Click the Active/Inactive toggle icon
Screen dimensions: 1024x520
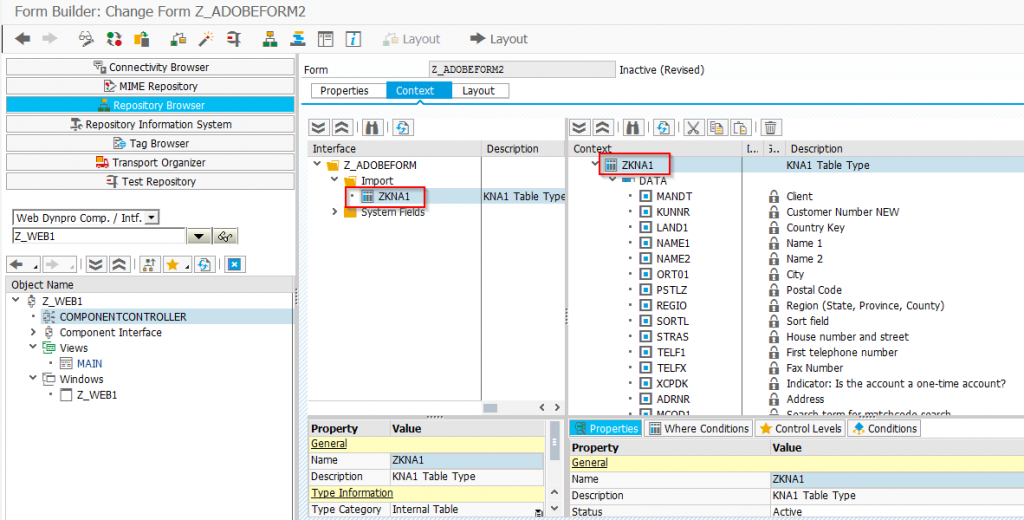click(114, 39)
